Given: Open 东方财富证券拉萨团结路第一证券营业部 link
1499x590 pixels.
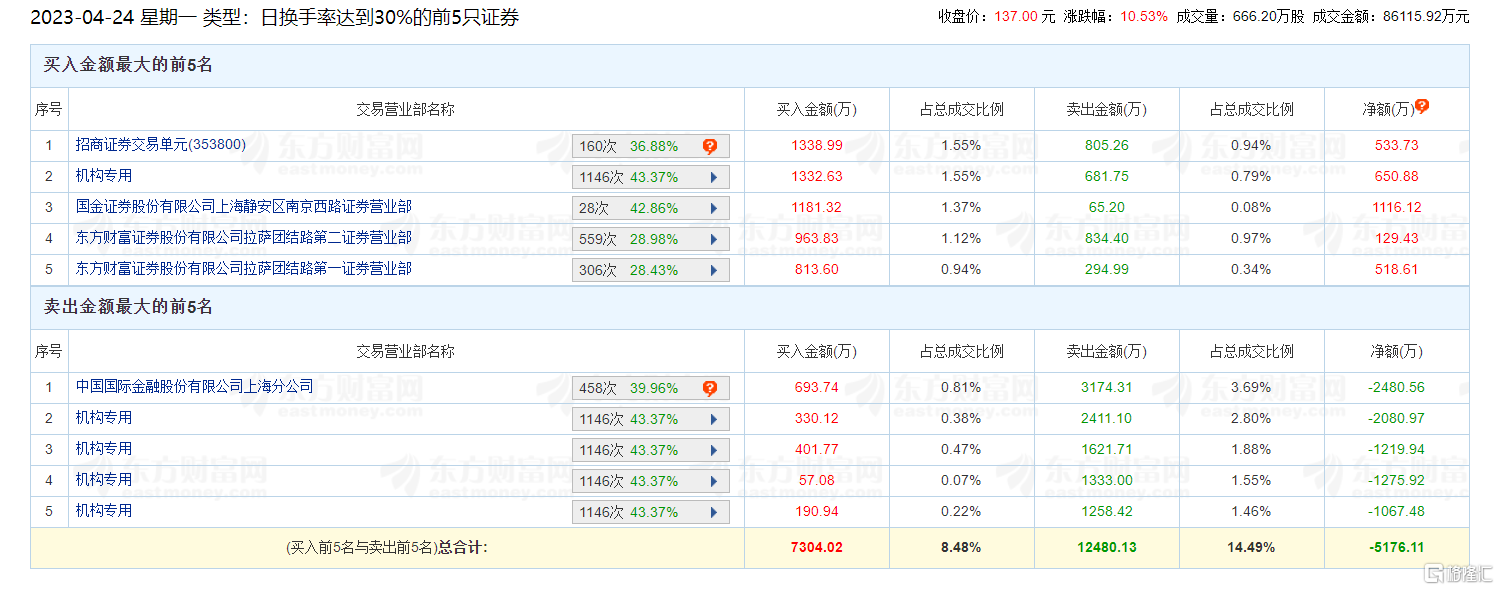Looking at the screenshot, I should tap(243, 269).
